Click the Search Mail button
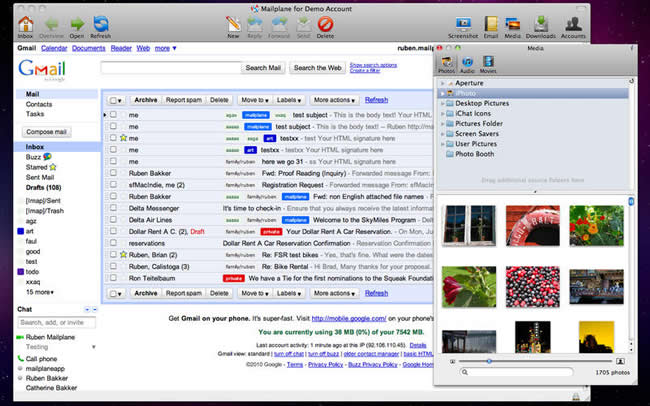Screen dimensions: 650x406 point(262,68)
